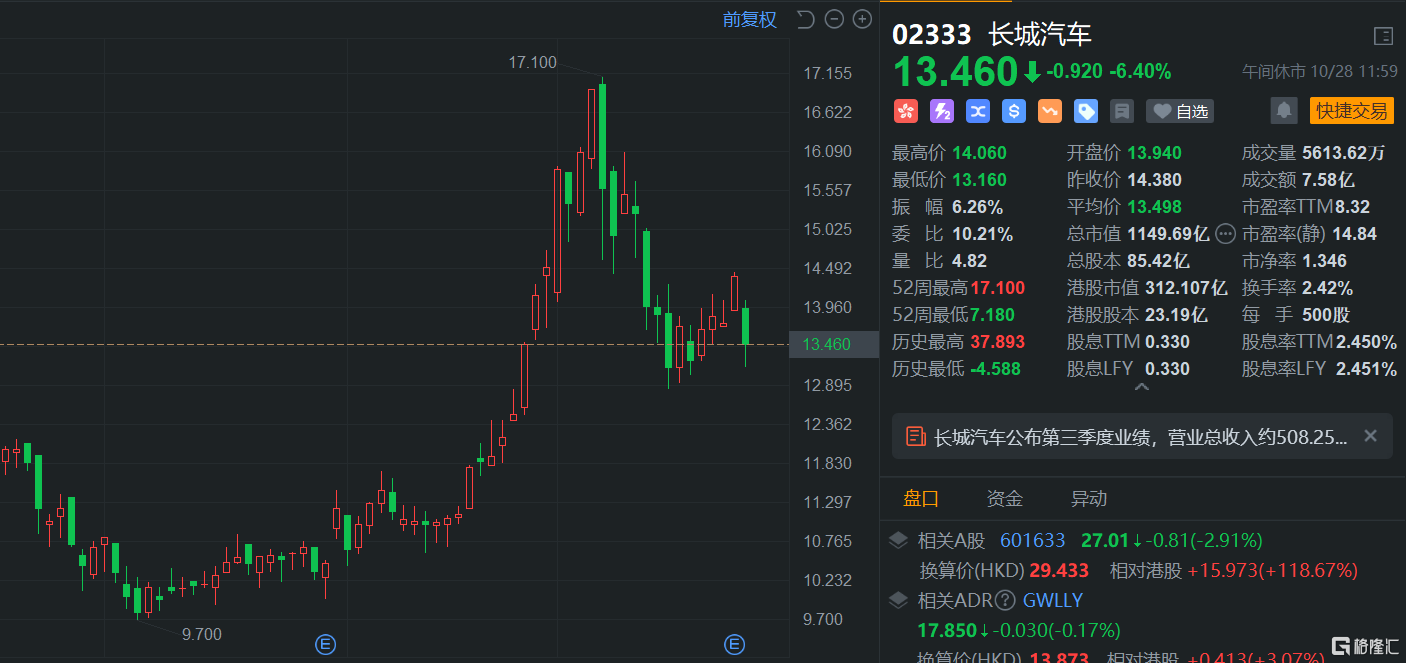
Task: Click the 开盘价 13.940 value
Action: (x=1155, y=153)
